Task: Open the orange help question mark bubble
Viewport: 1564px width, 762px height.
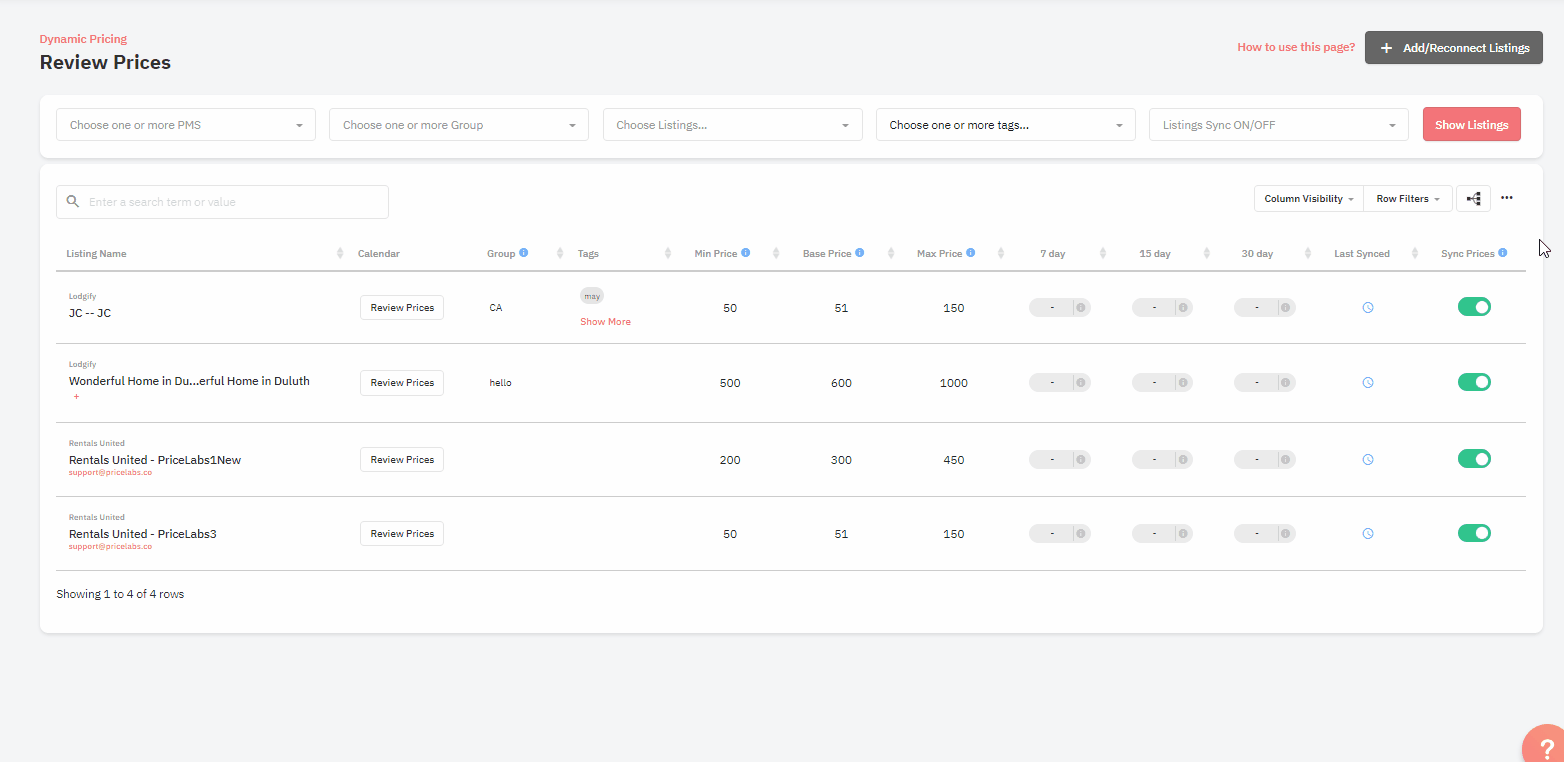Action: (x=1546, y=745)
